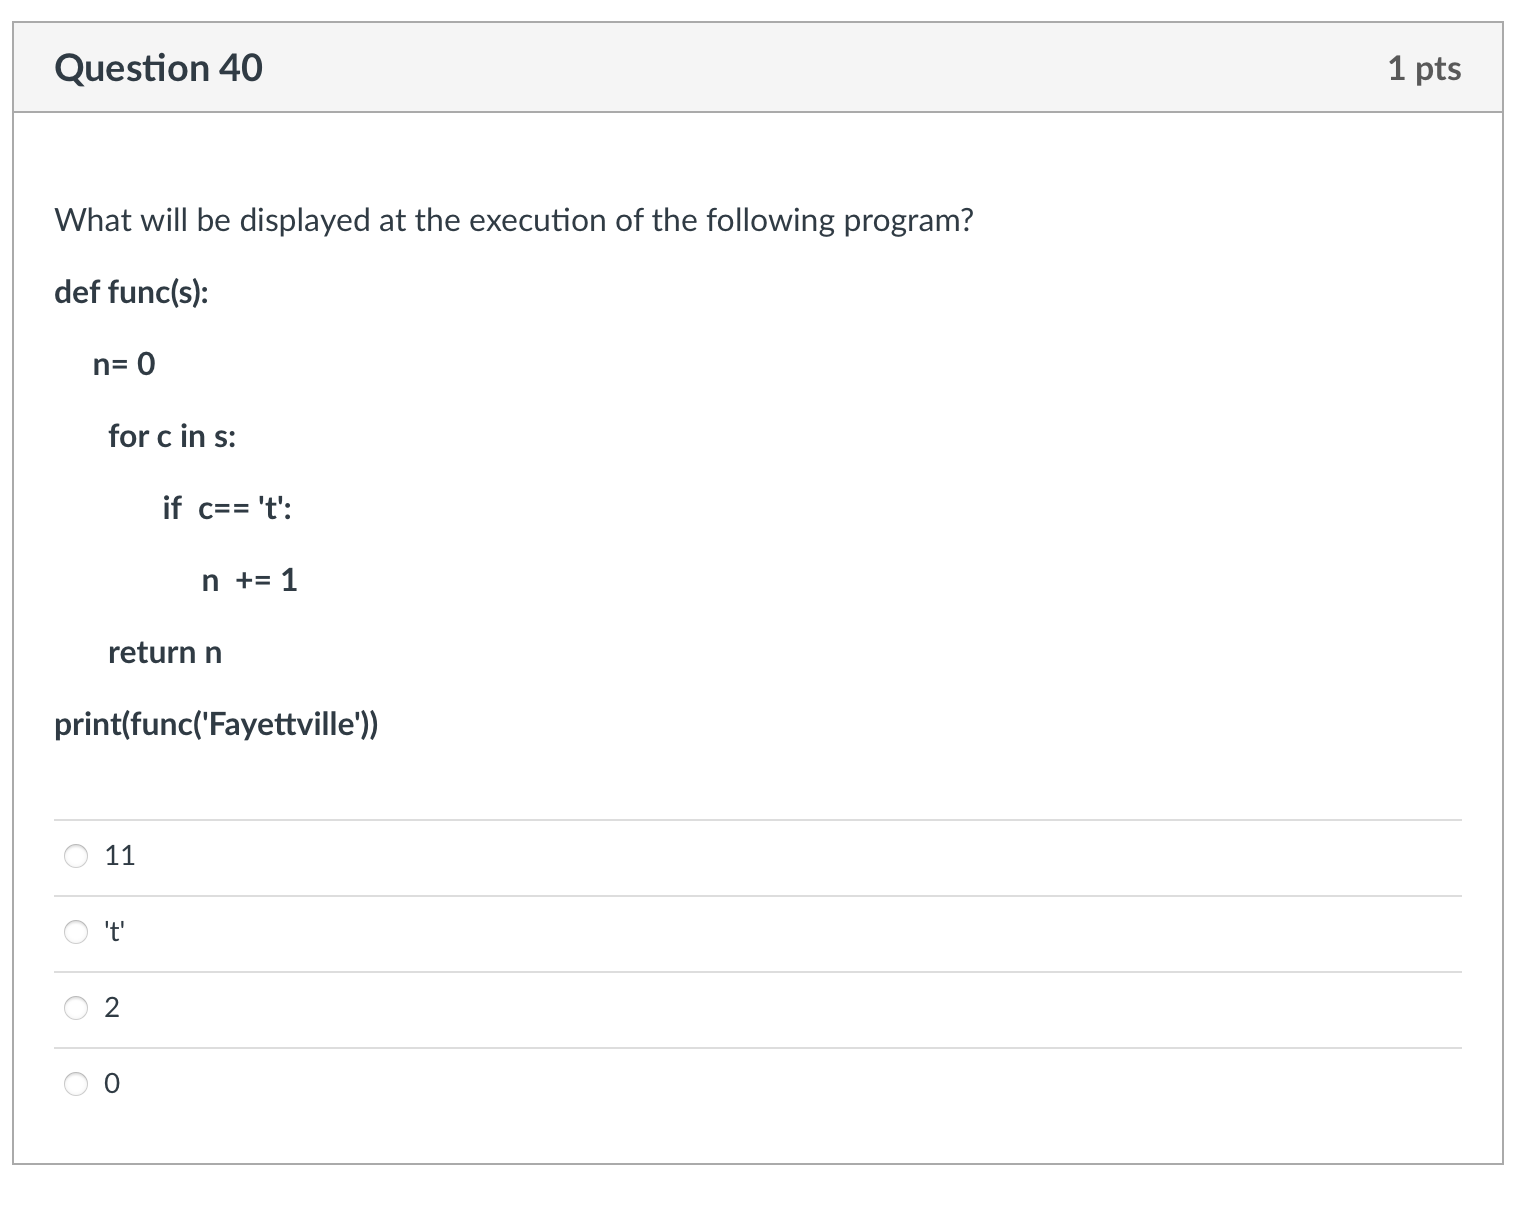Click the for c in s: line
1524x1210 pixels.
tap(172, 436)
